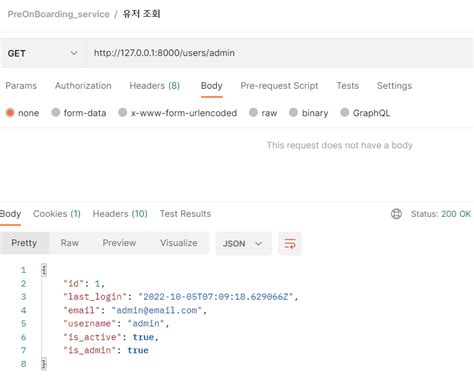Select the GraphQL body radio button
The height and width of the screenshot is (383, 474).
[345, 113]
